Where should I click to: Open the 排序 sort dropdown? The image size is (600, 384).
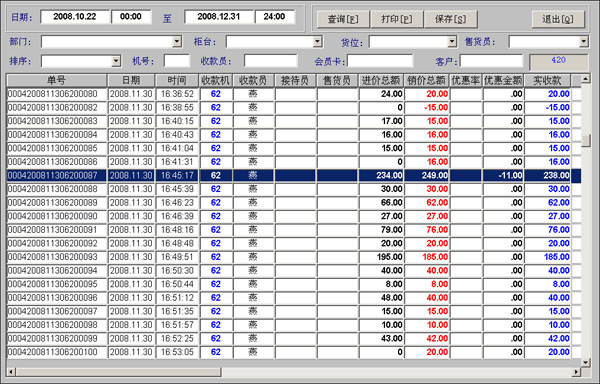click(x=116, y=61)
